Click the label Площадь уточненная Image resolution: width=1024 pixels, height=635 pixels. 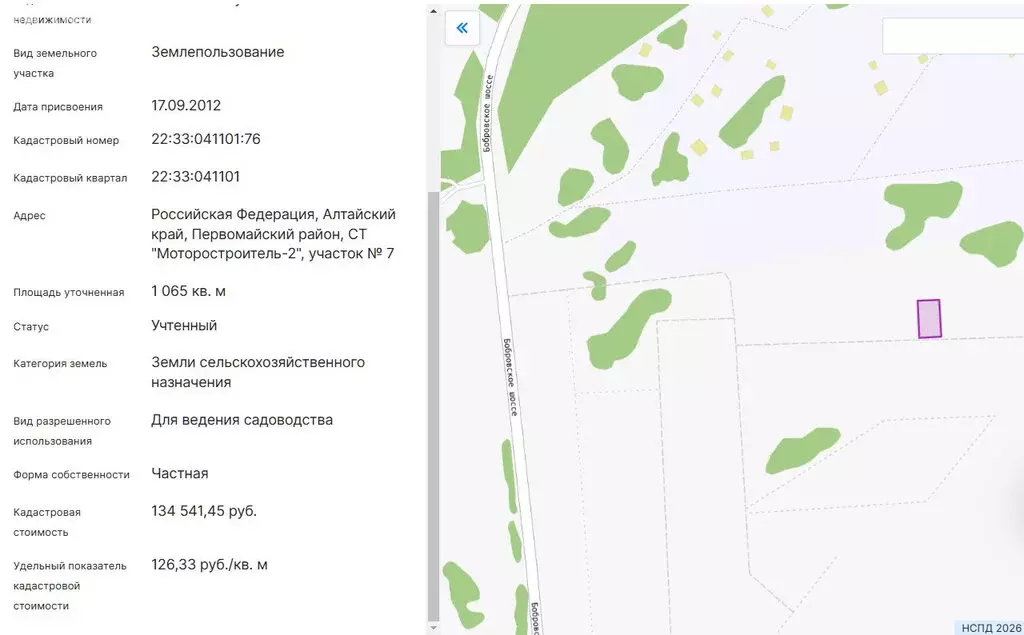(x=69, y=293)
